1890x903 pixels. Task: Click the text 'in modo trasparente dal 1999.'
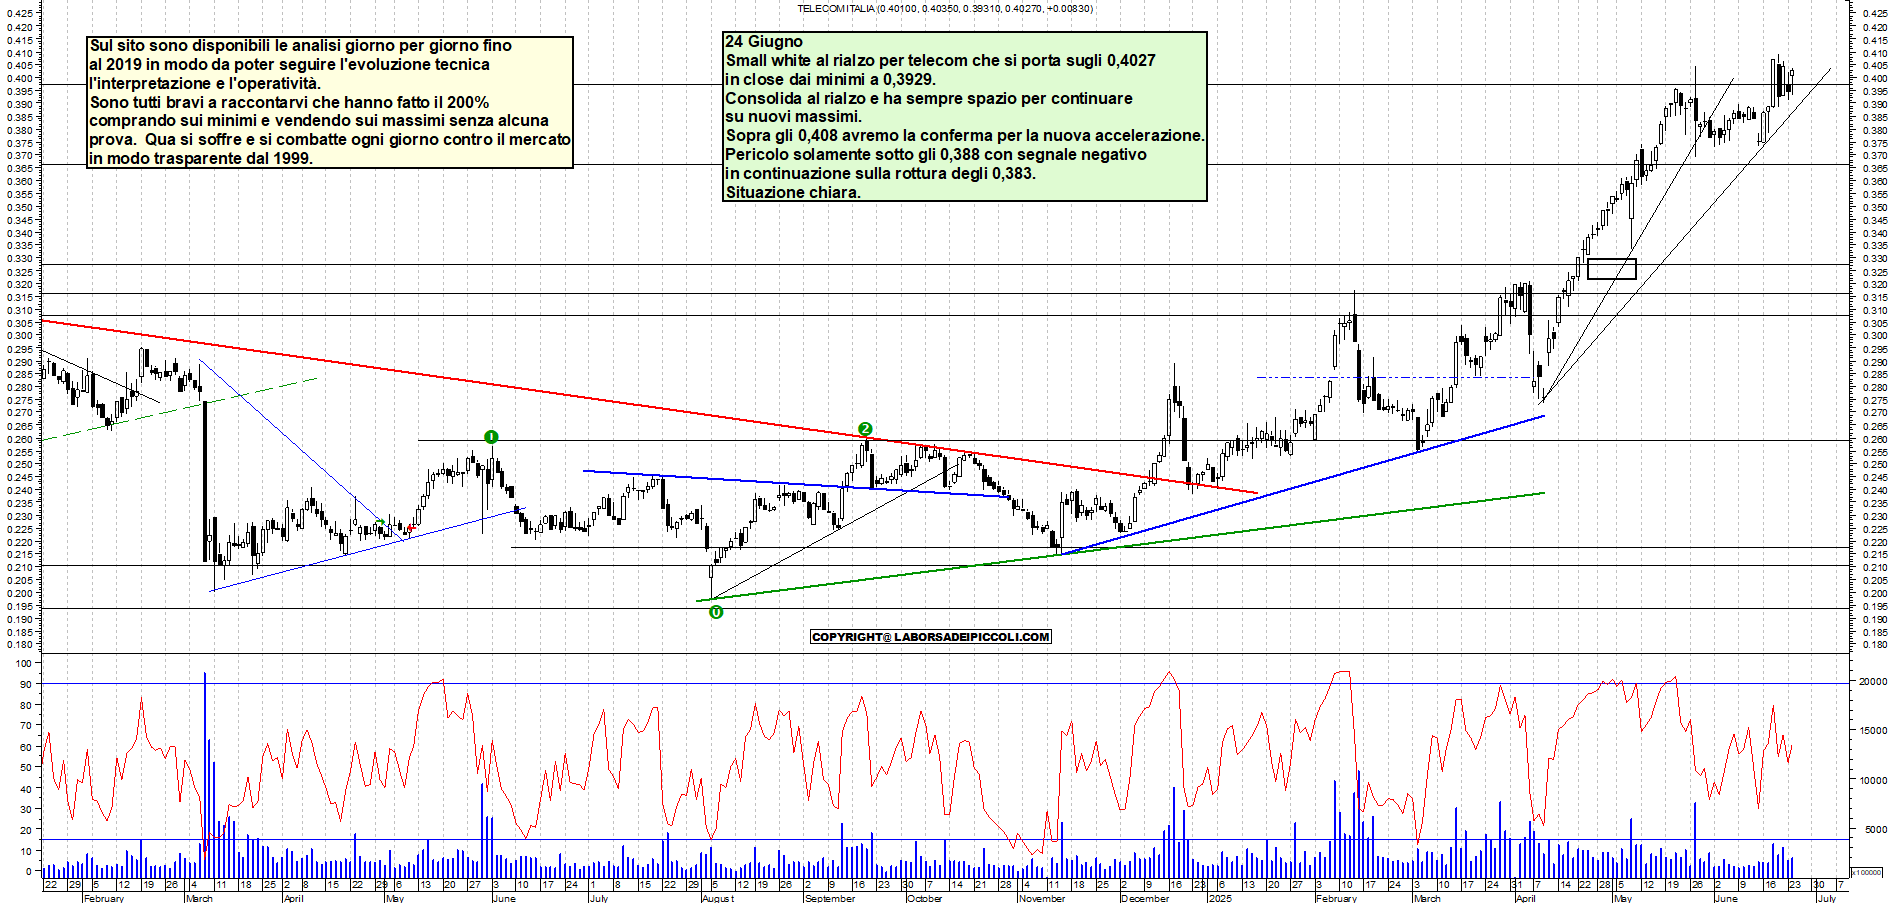coord(201,158)
